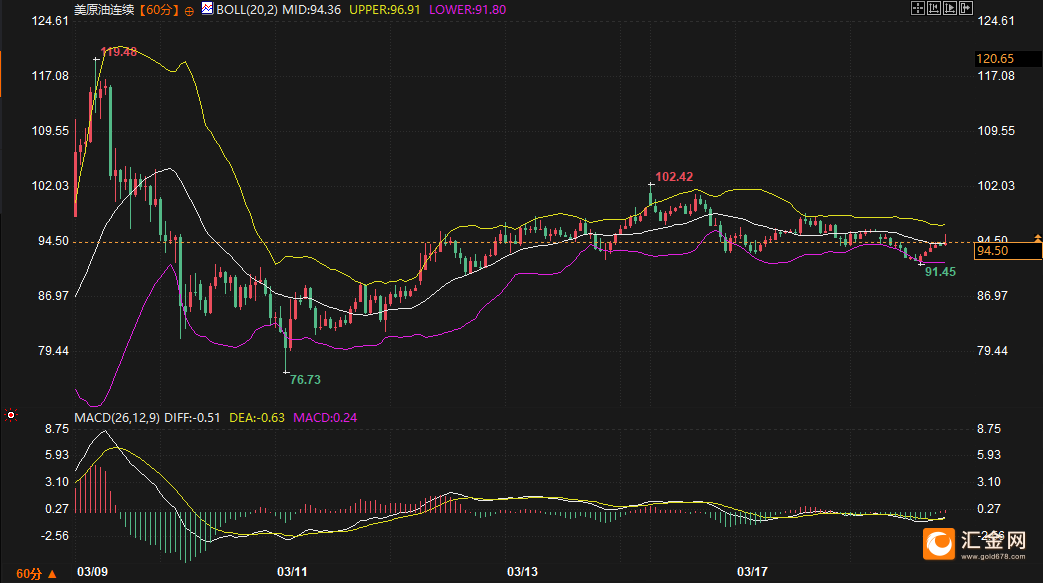Screen dimensions: 1043x583
Task: Click the 76.73 low price annotation
Action: [305, 380]
